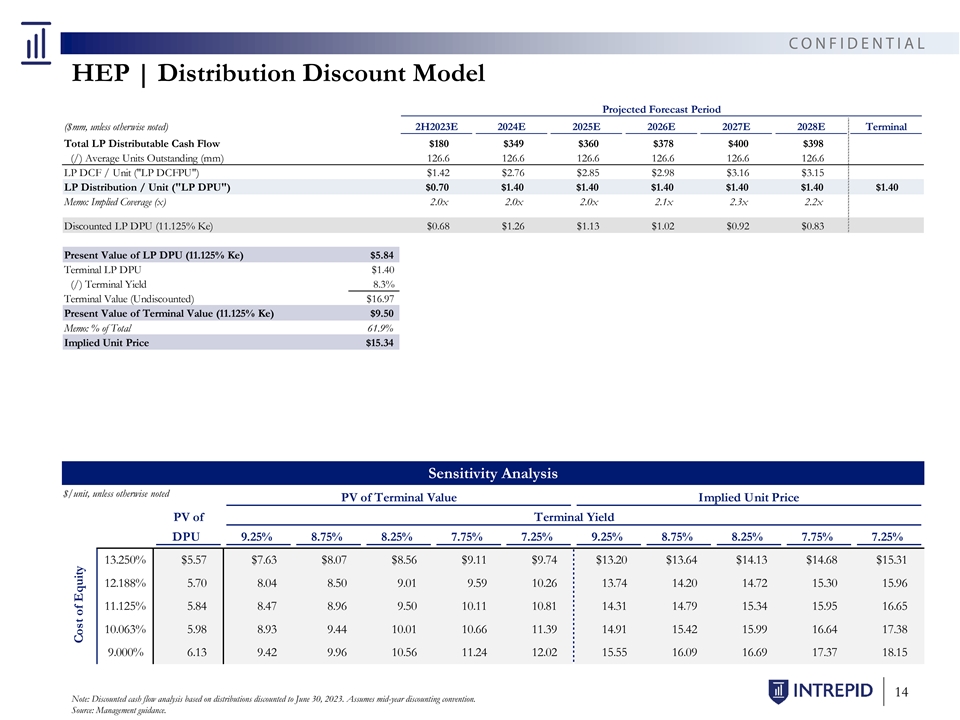
Task: Click the $180 cash flow value
Action: pos(439,143)
